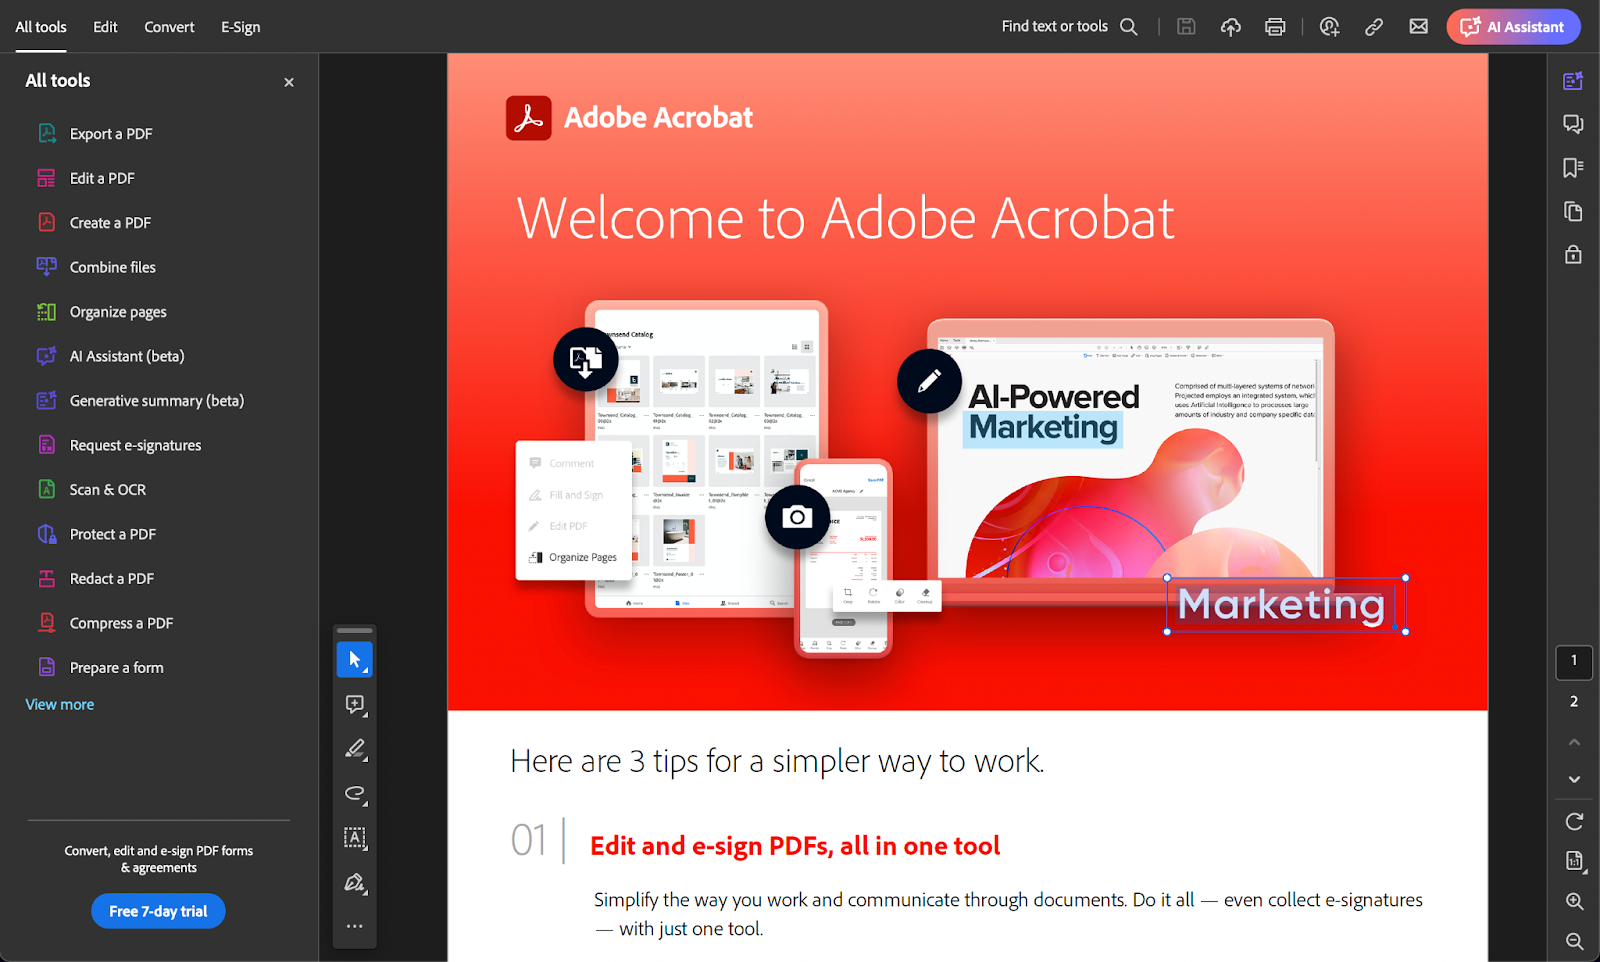Click the send by email icon
The height and width of the screenshot is (962, 1600).
(x=1419, y=27)
